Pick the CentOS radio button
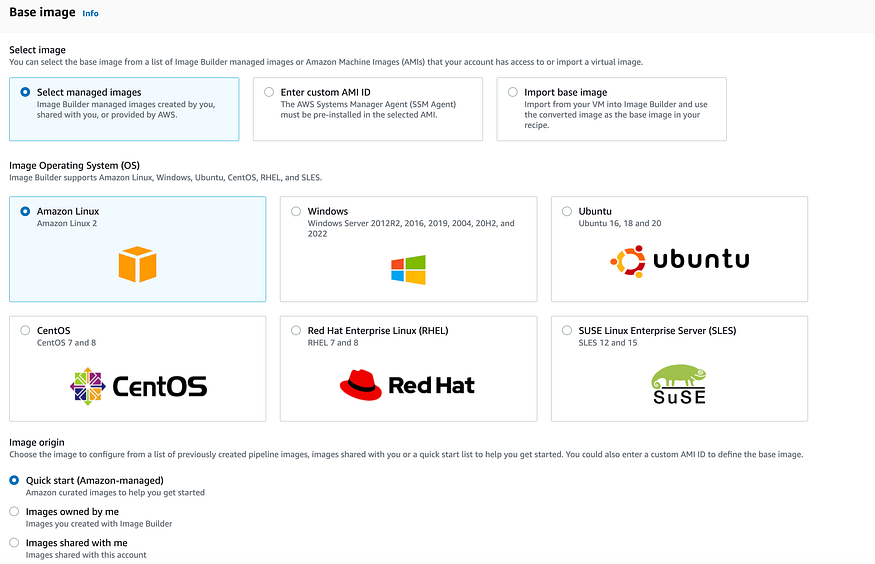Viewport: 875px width, 564px height. point(25,330)
